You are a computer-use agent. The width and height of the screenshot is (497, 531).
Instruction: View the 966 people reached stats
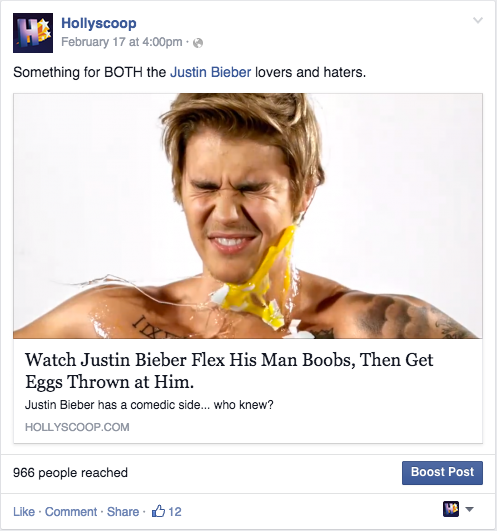[x=70, y=473]
